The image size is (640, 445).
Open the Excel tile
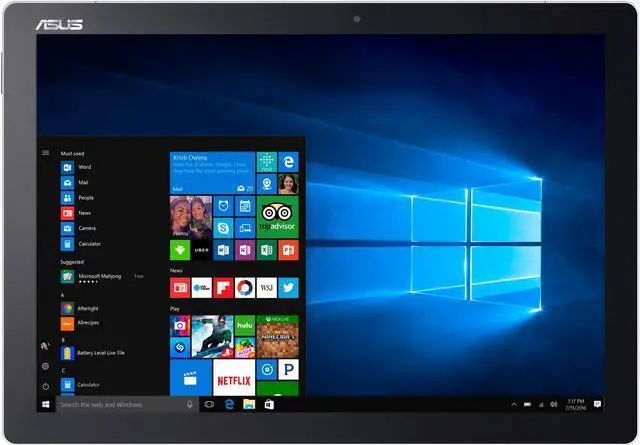pyautogui.click(x=267, y=250)
